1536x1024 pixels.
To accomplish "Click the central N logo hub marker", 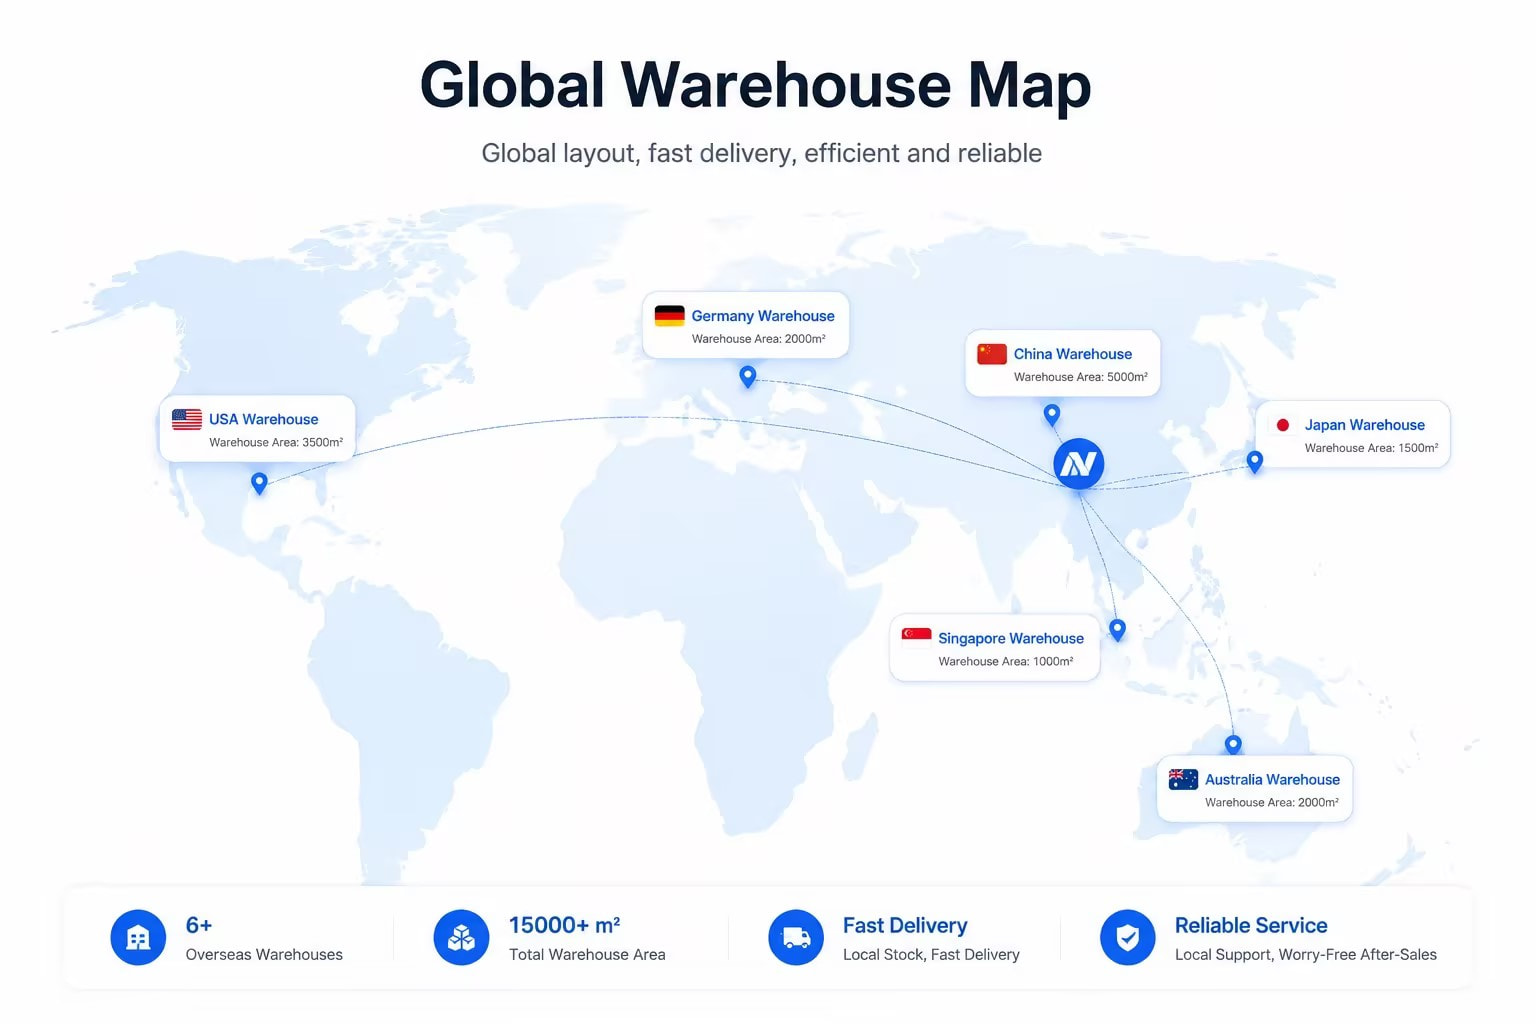I will coord(1078,464).
